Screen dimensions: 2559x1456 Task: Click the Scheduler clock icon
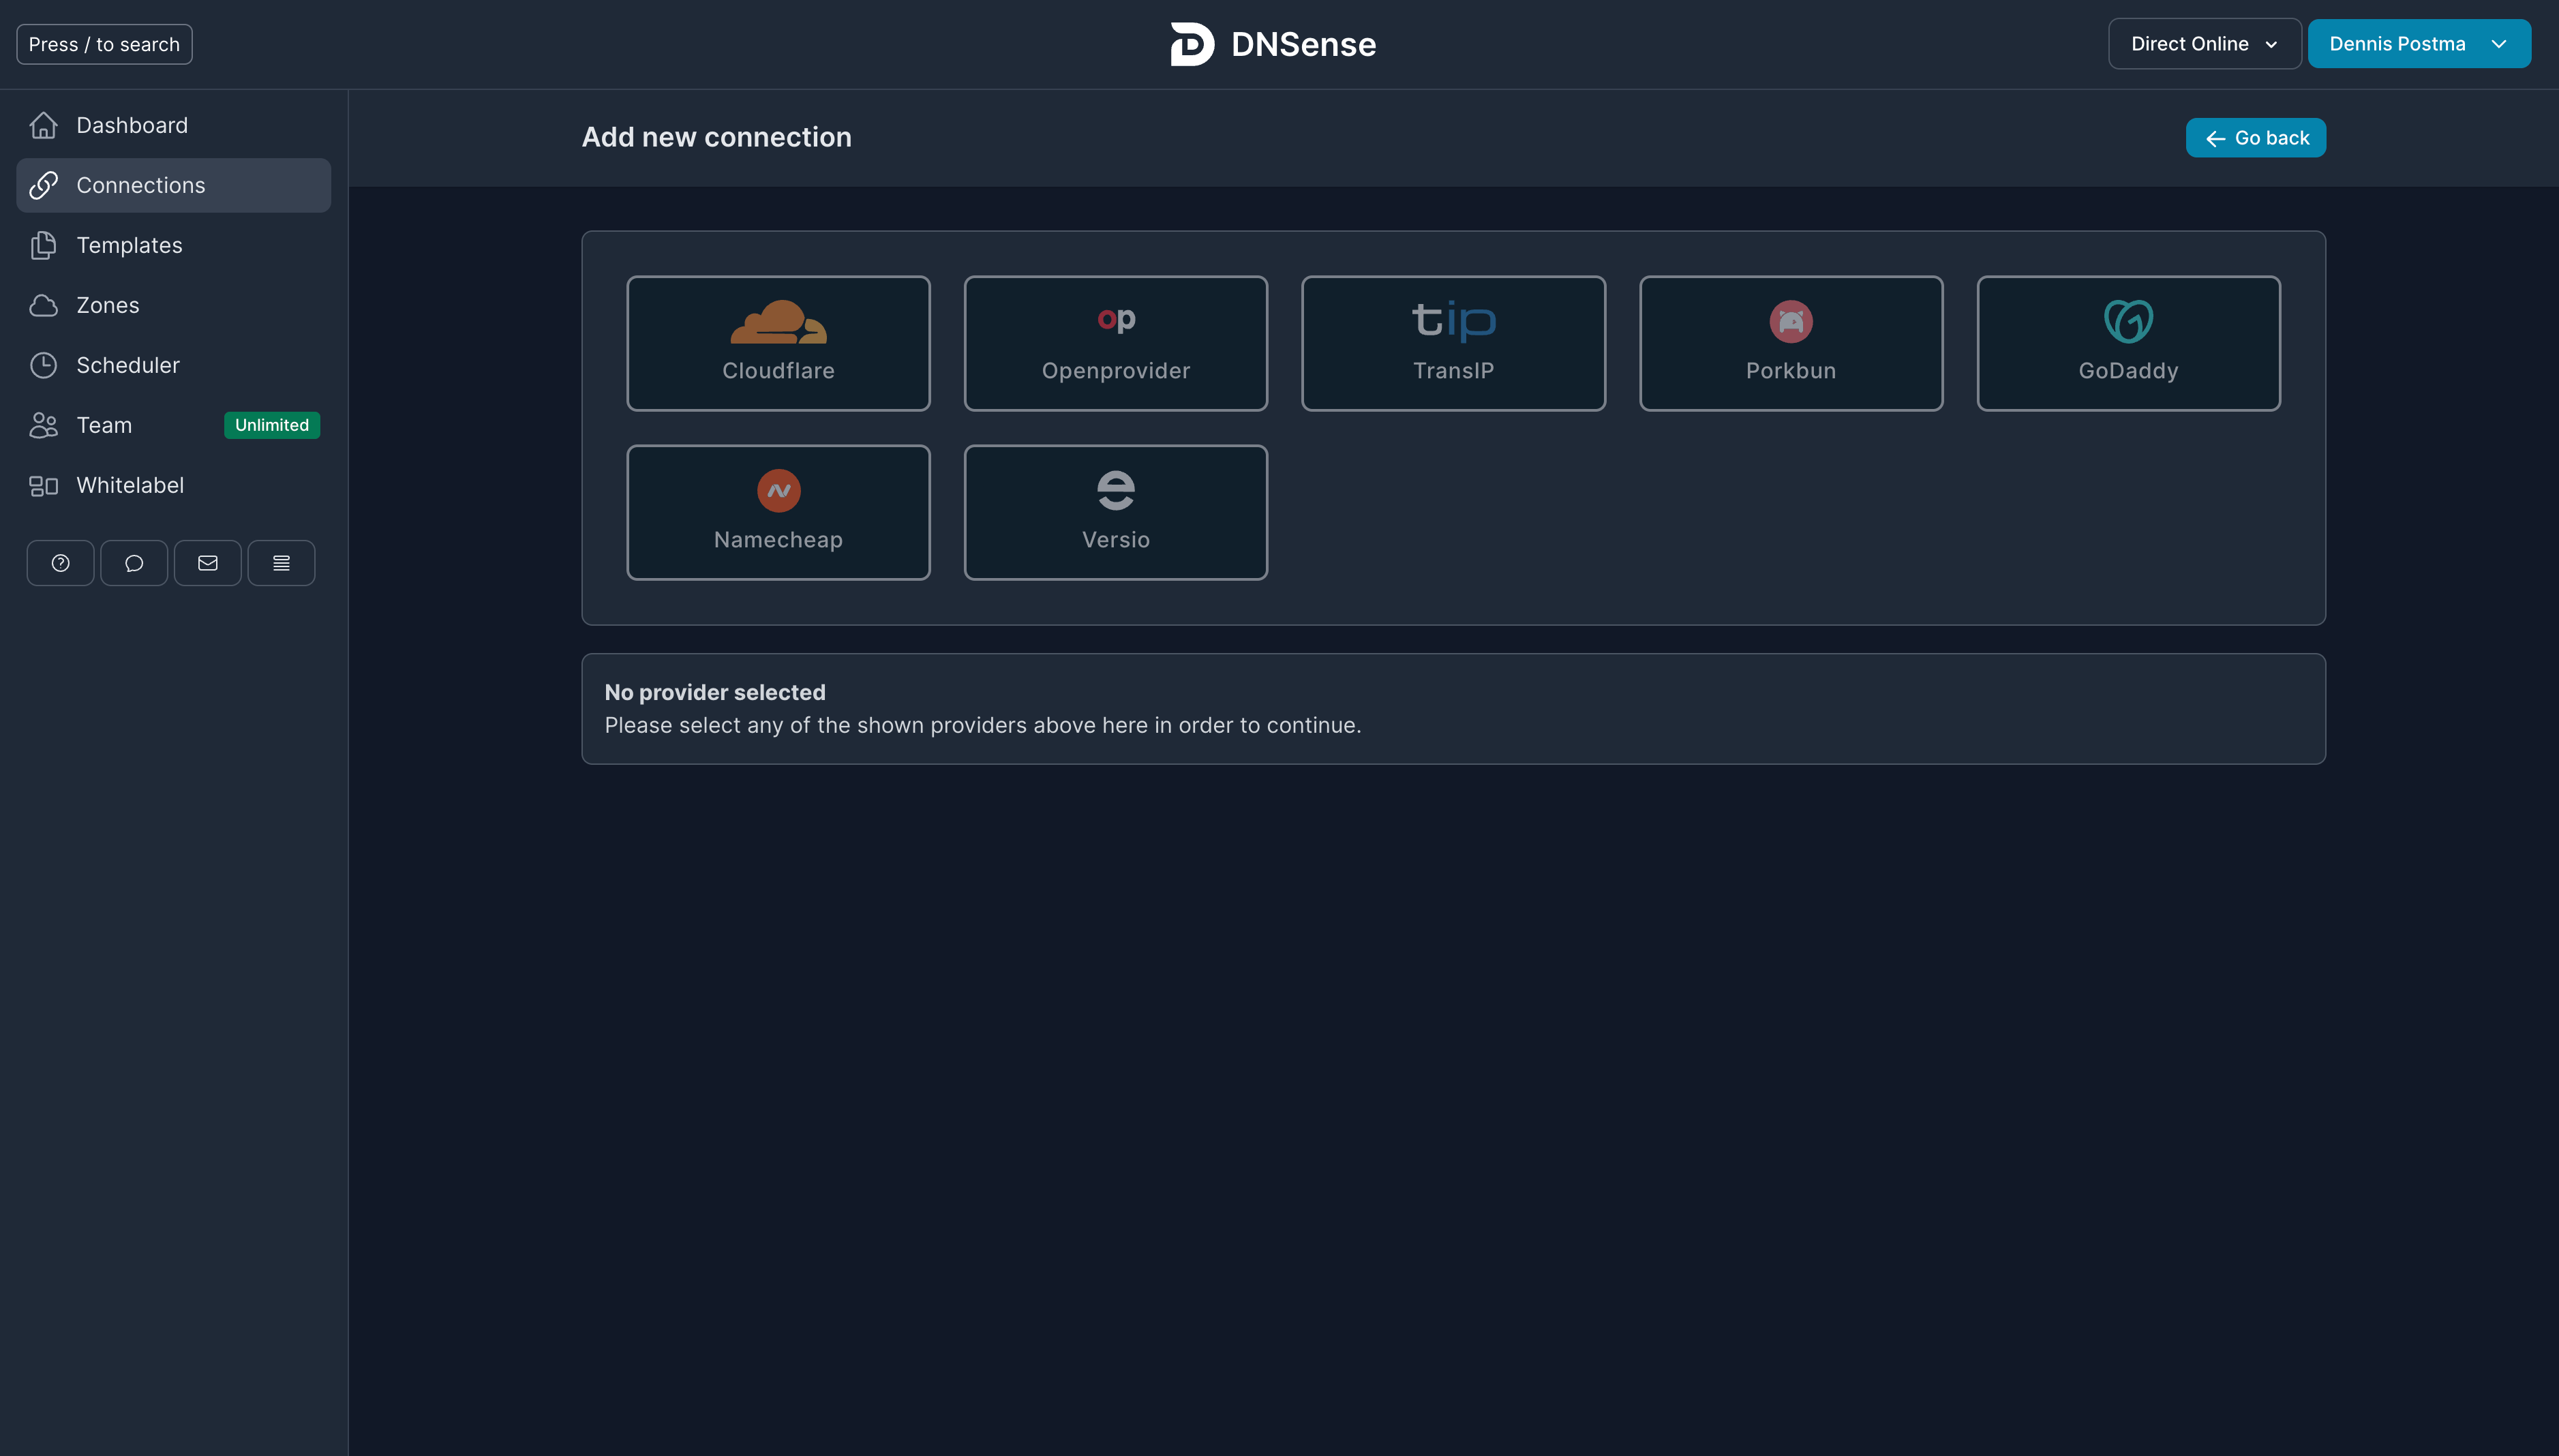point(43,365)
